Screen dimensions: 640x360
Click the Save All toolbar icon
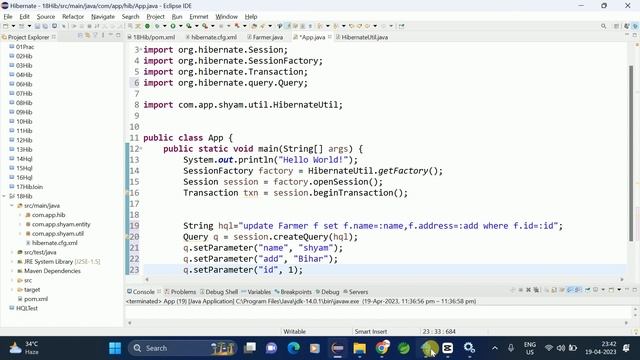45,26
